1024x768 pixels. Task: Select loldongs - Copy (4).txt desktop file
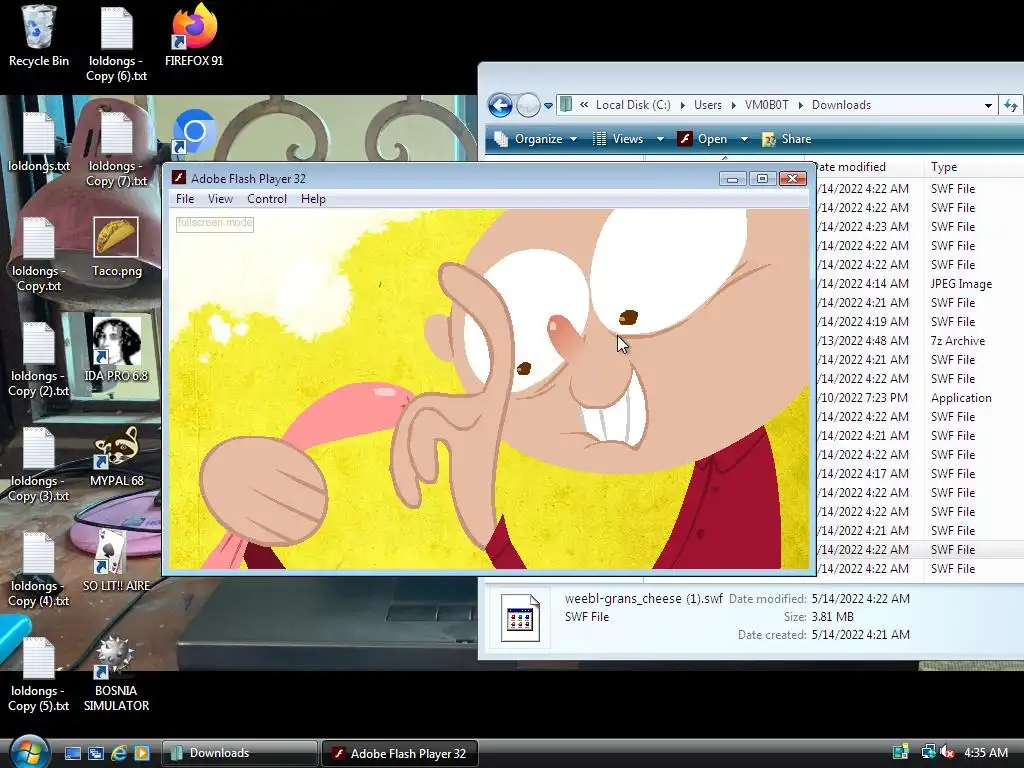[x=39, y=570]
